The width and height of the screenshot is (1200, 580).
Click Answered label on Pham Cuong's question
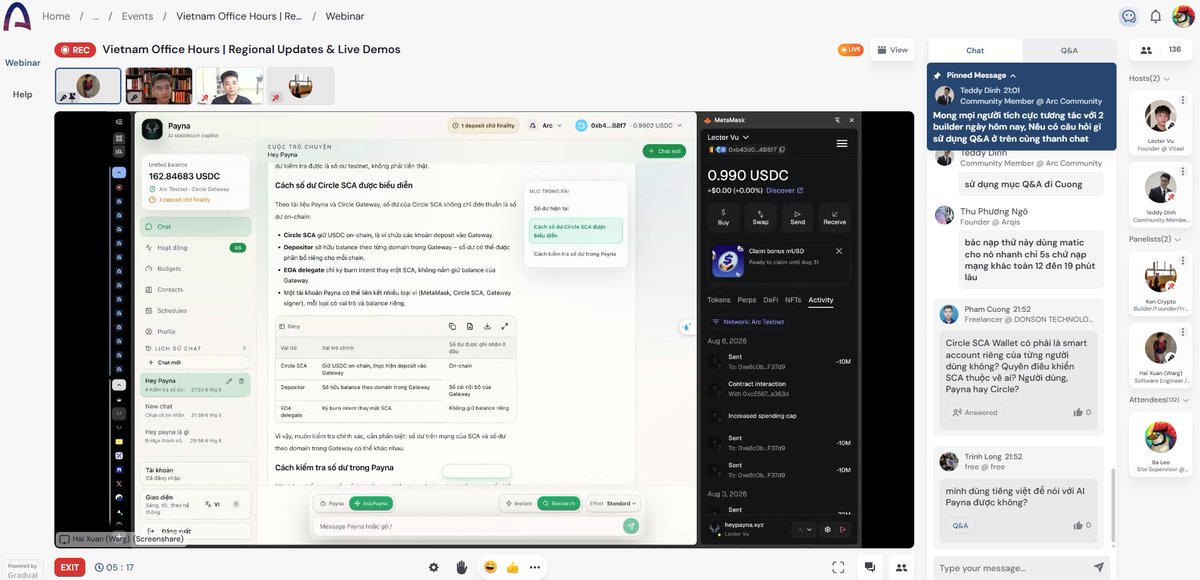[x=974, y=412]
